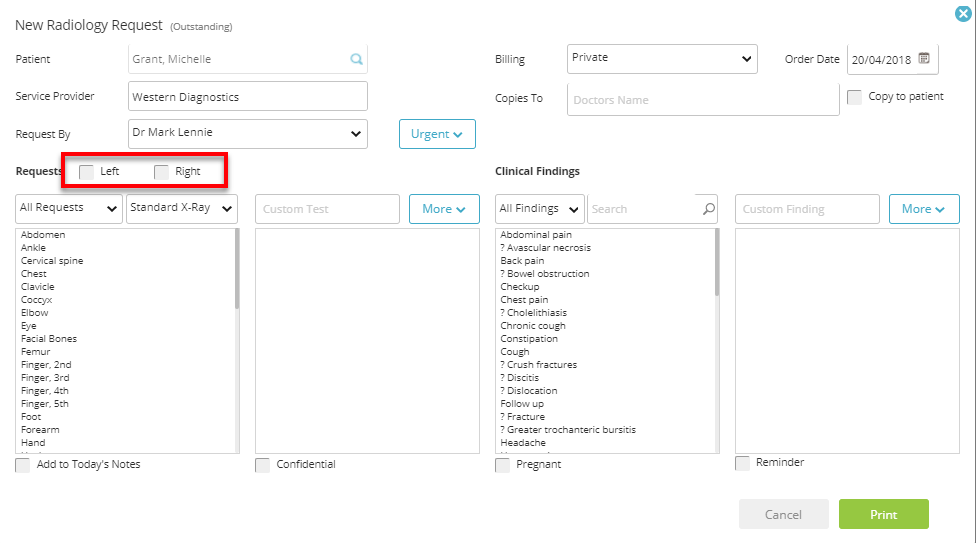The image size is (976, 543).
Task: Open the Urgent dropdown button
Action: [437, 134]
